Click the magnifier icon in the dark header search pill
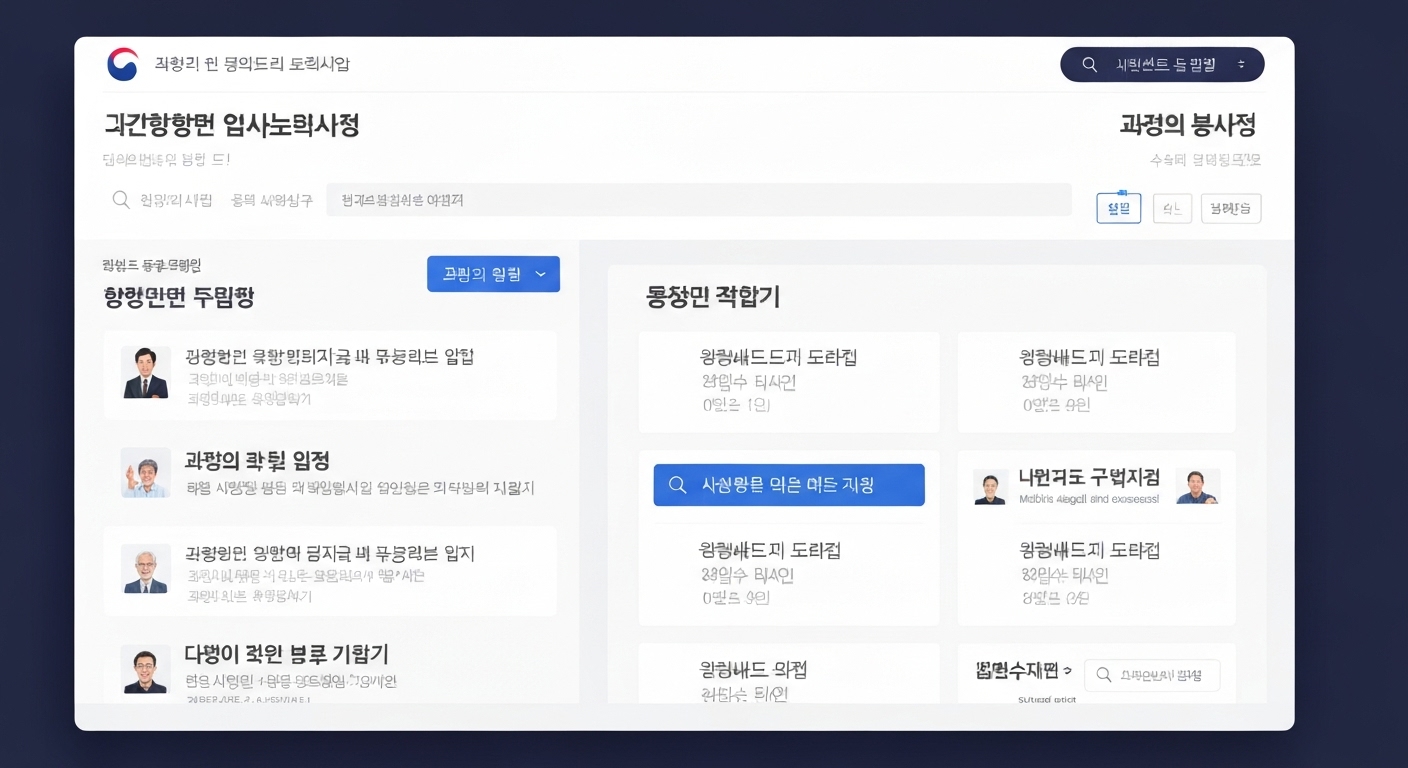 (1089, 63)
